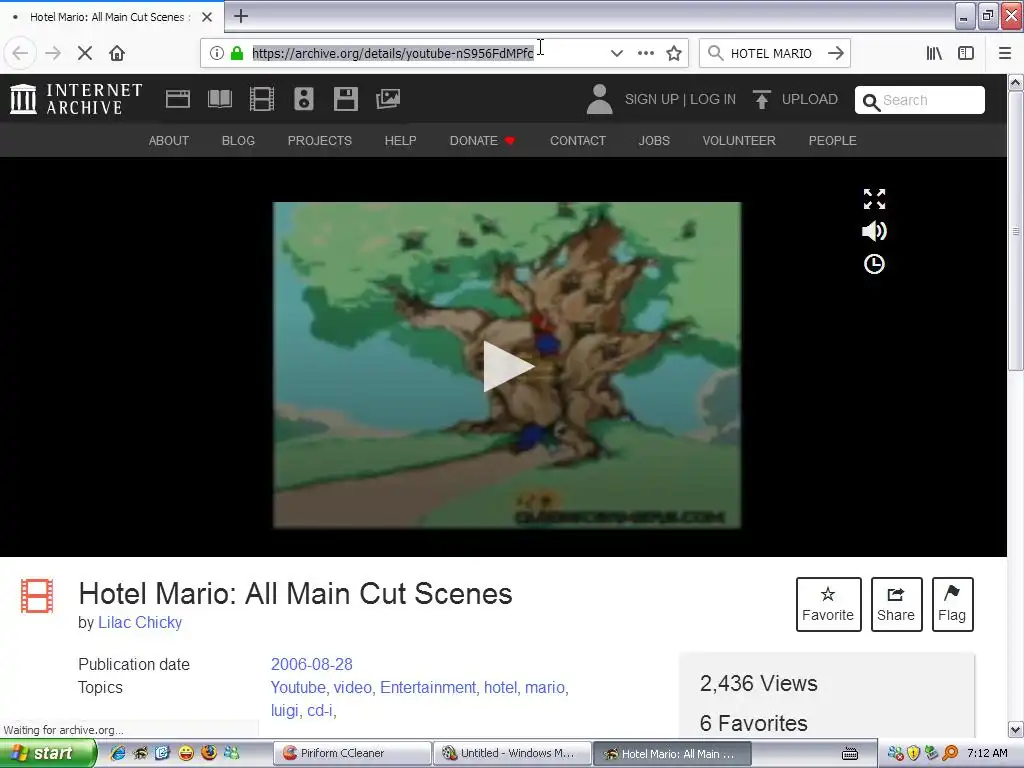
Task: Open the Images icon in header
Action: coord(388,99)
